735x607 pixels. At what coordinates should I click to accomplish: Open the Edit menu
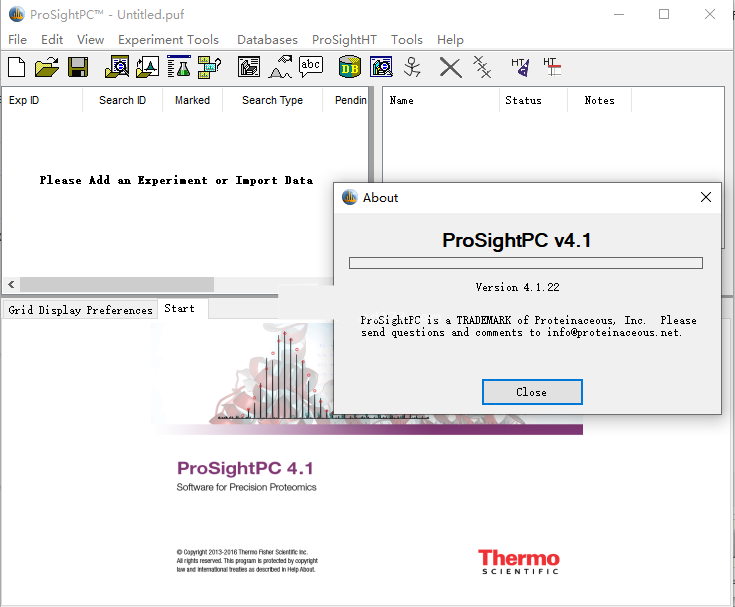click(x=52, y=40)
